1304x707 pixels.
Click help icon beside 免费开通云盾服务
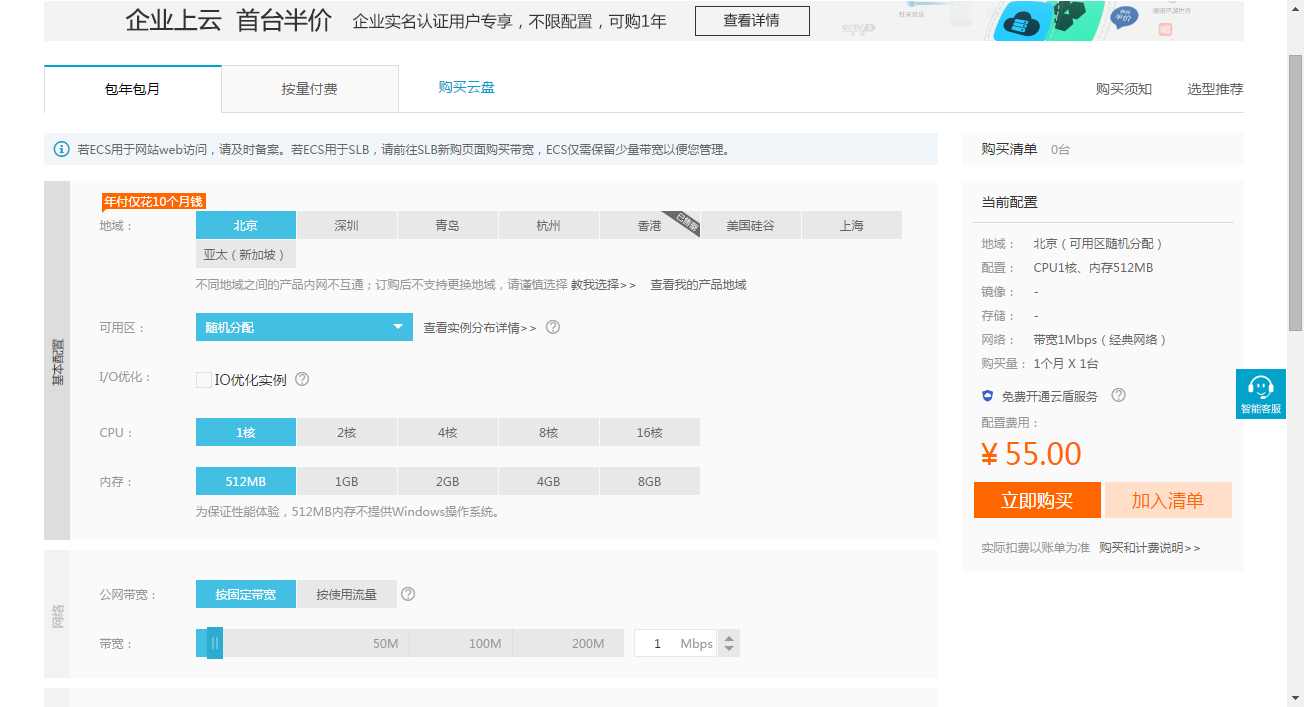click(x=1119, y=395)
